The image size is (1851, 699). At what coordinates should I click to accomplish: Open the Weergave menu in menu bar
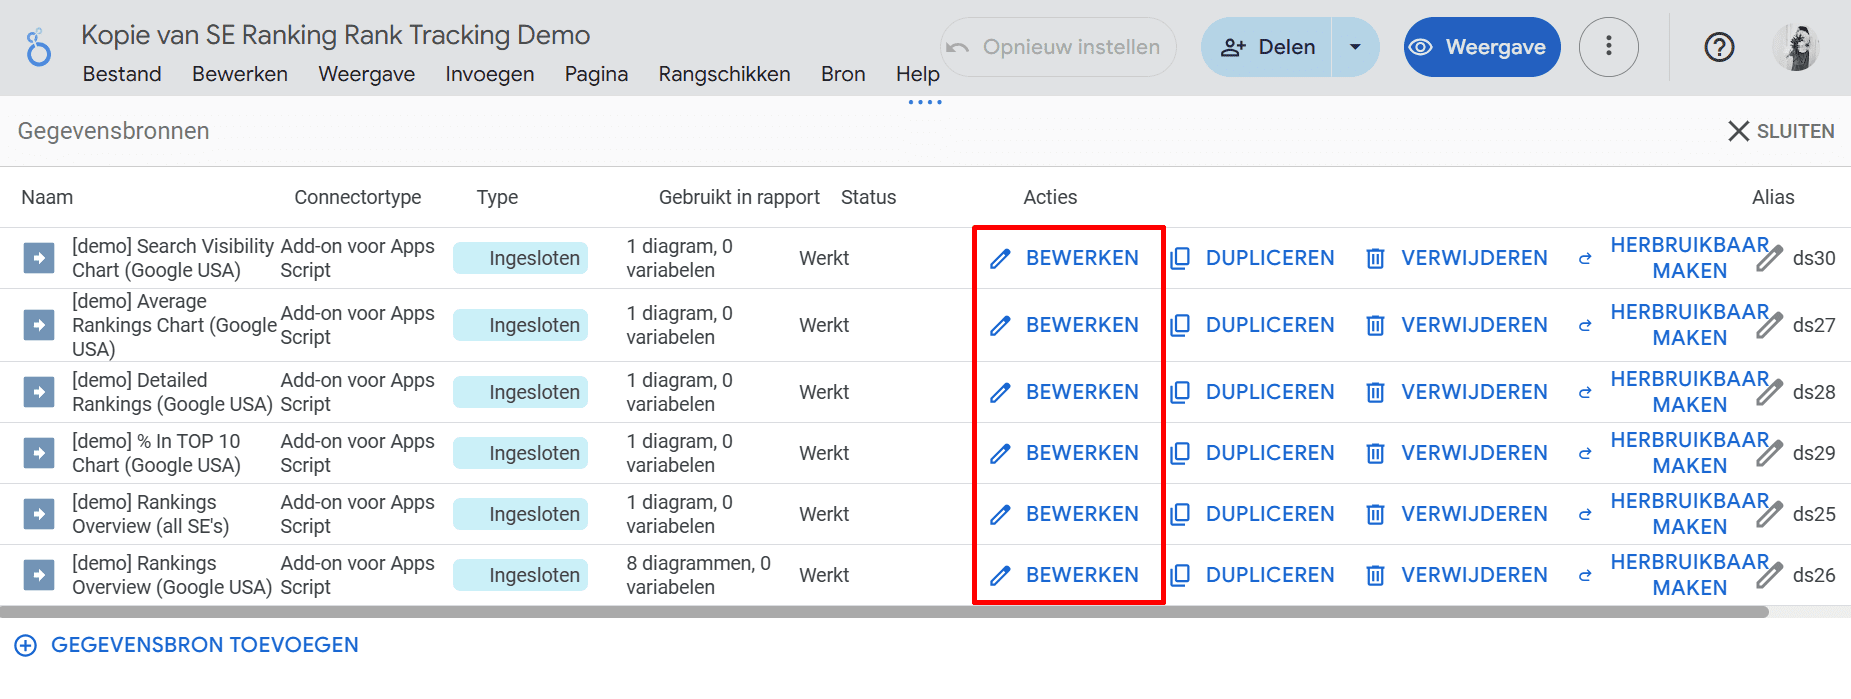pyautogui.click(x=366, y=74)
